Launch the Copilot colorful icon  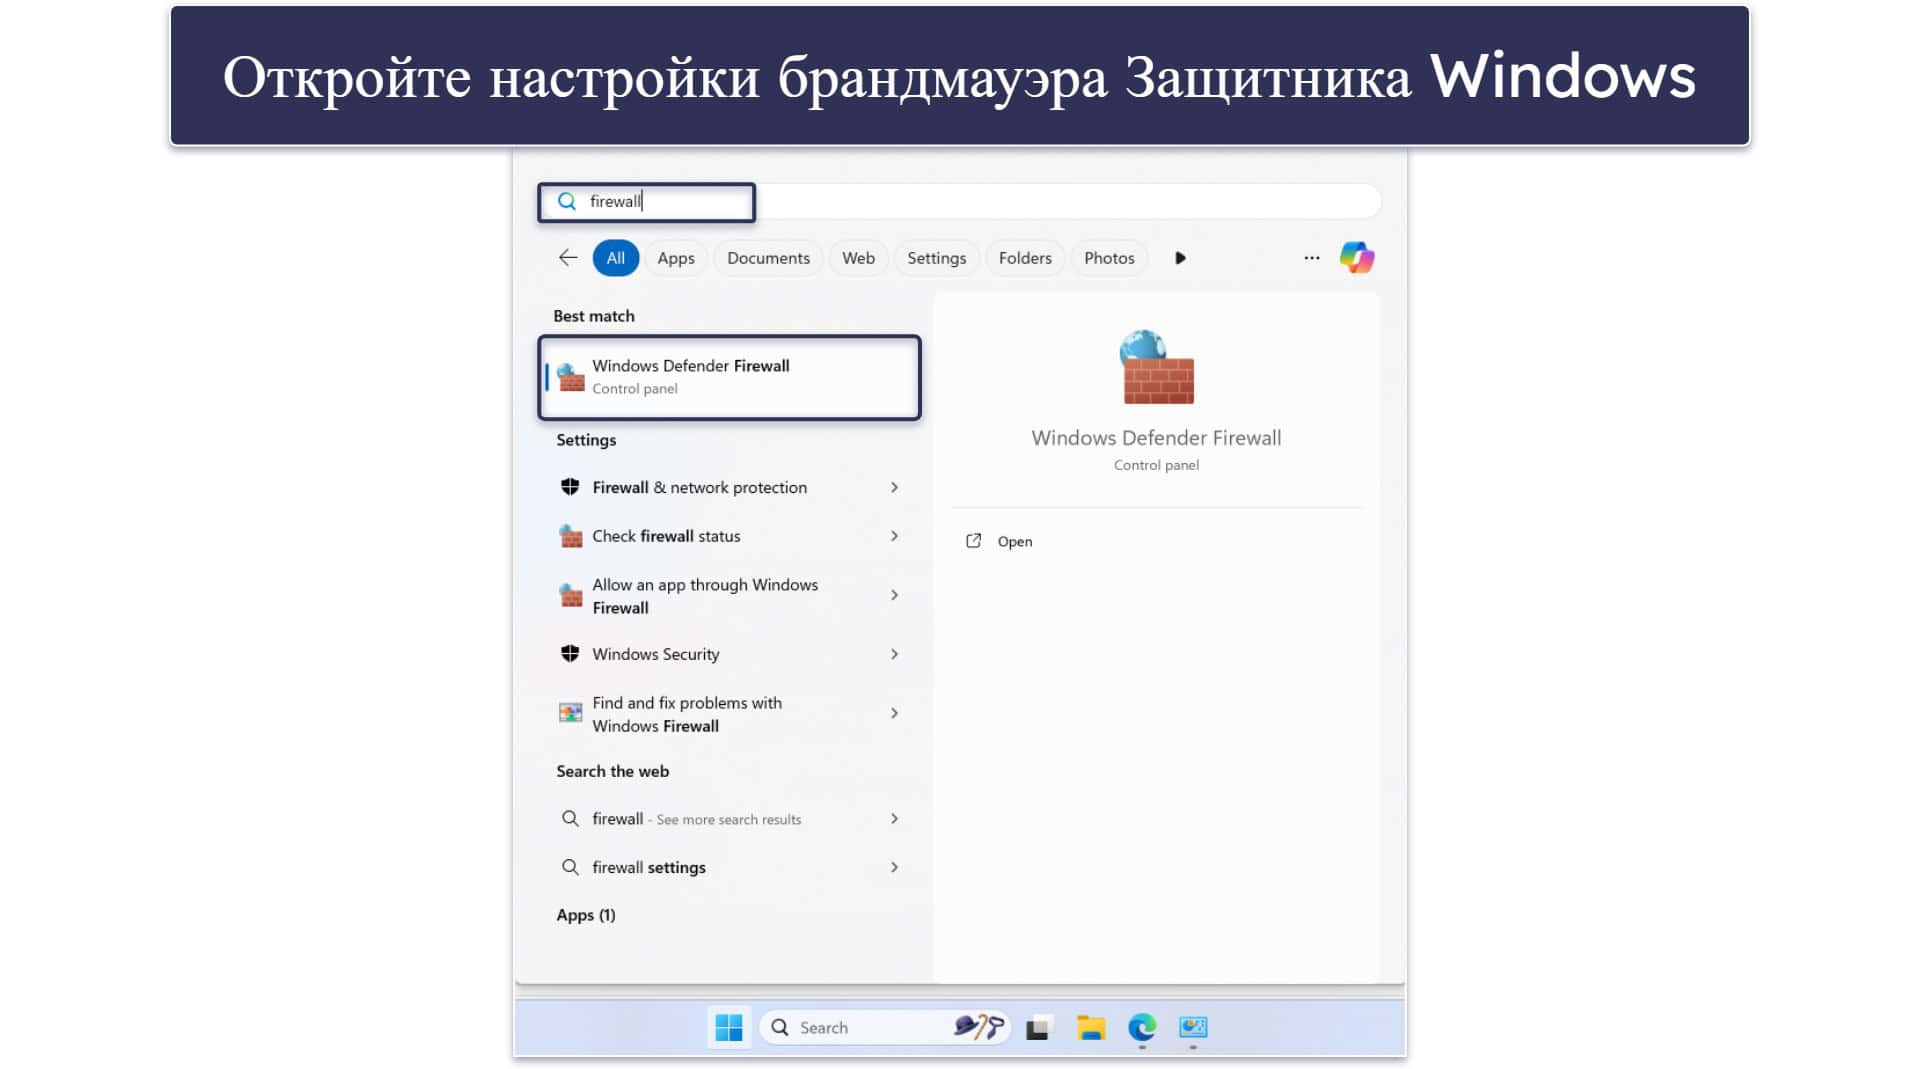[x=1357, y=258]
